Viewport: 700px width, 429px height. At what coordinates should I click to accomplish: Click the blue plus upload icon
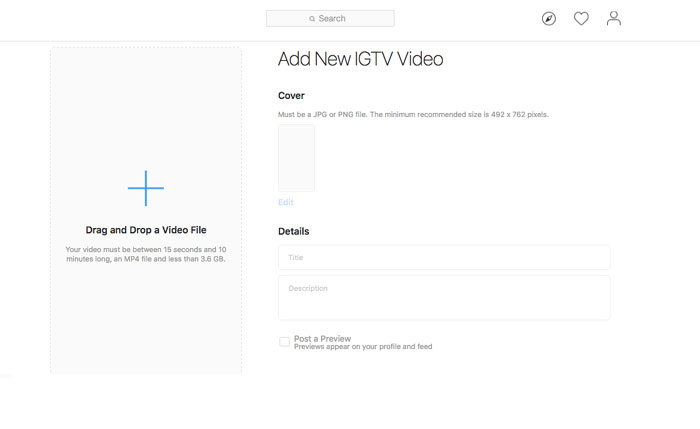tap(146, 188)
